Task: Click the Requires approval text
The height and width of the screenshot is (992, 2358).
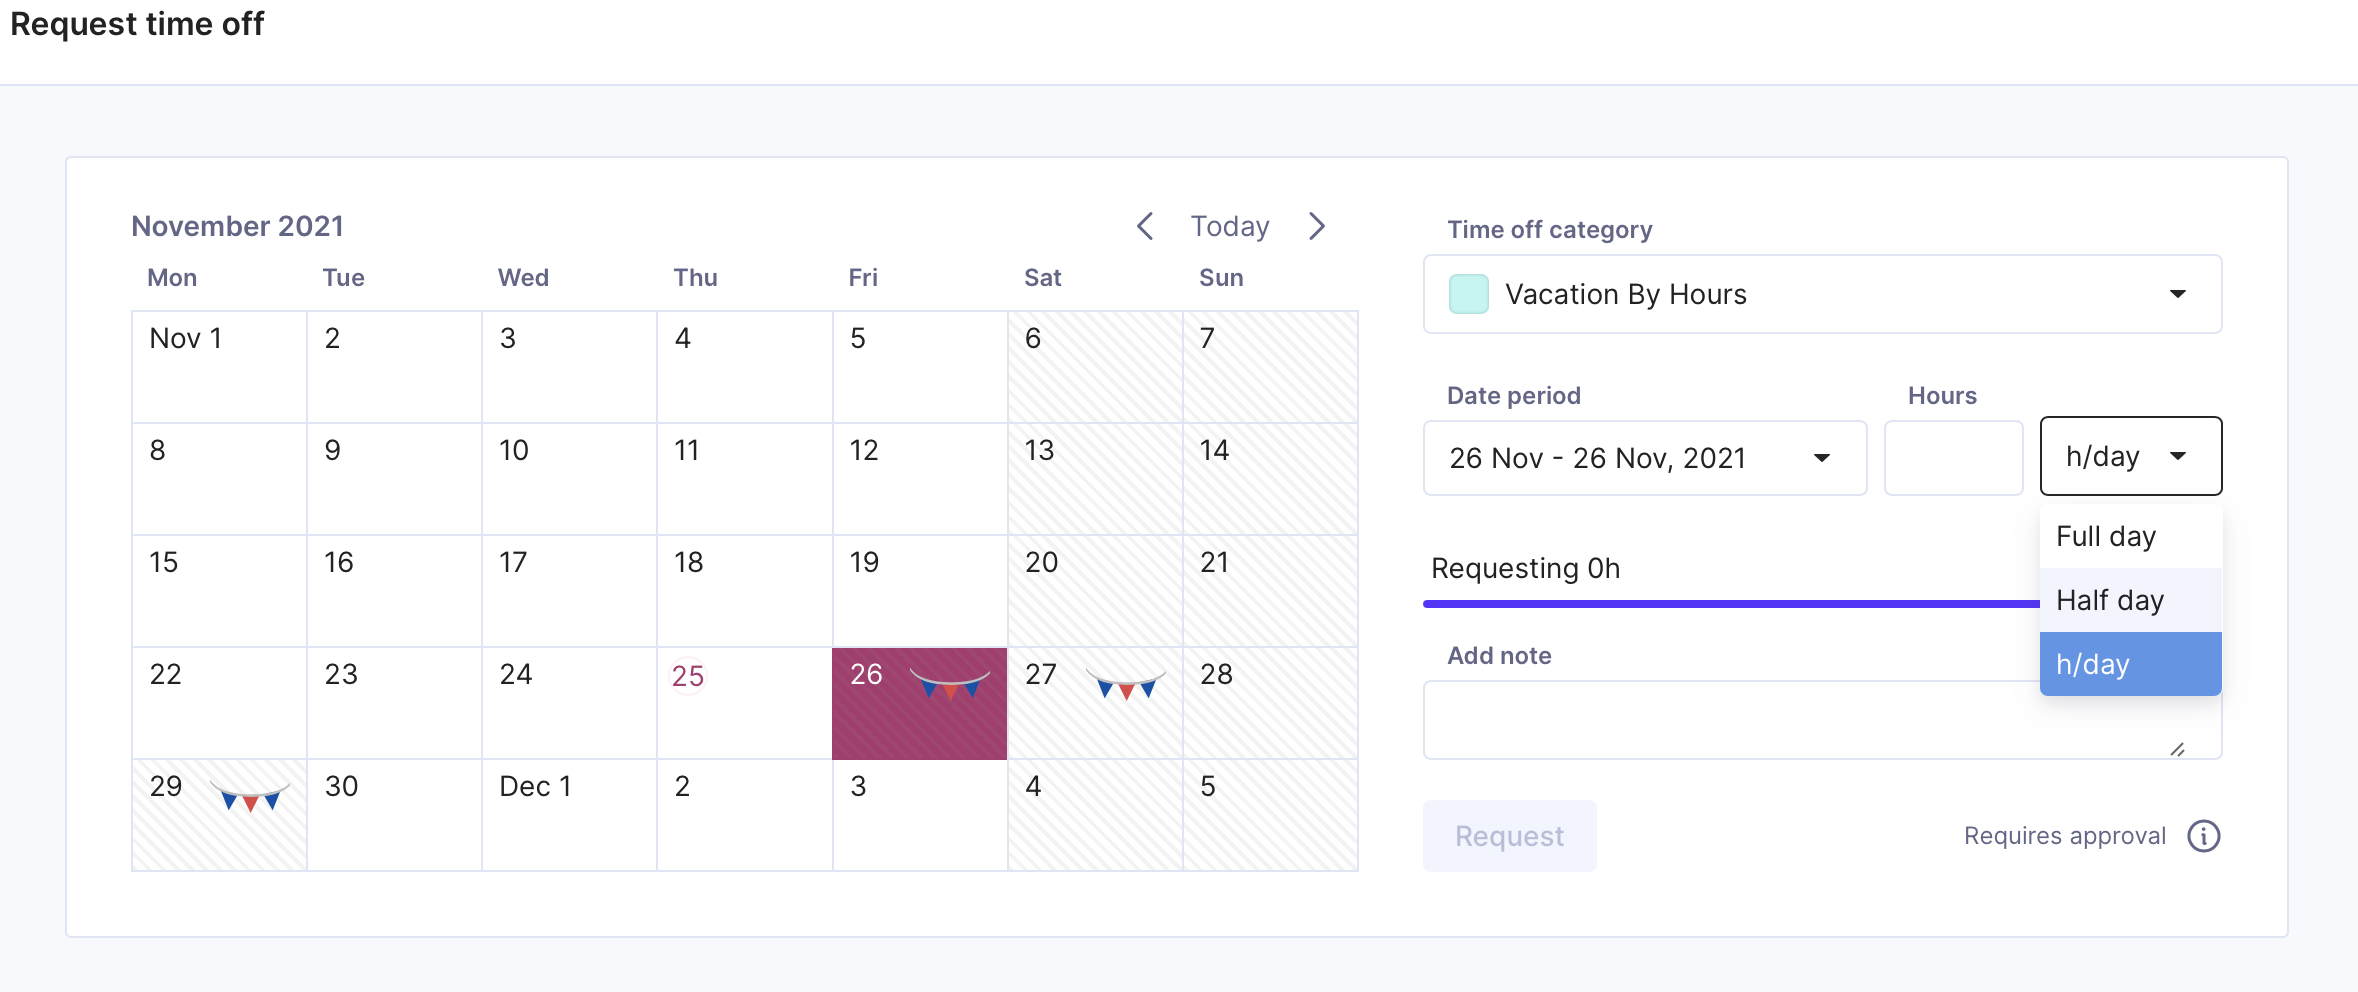Action: tap(2065, 836)
